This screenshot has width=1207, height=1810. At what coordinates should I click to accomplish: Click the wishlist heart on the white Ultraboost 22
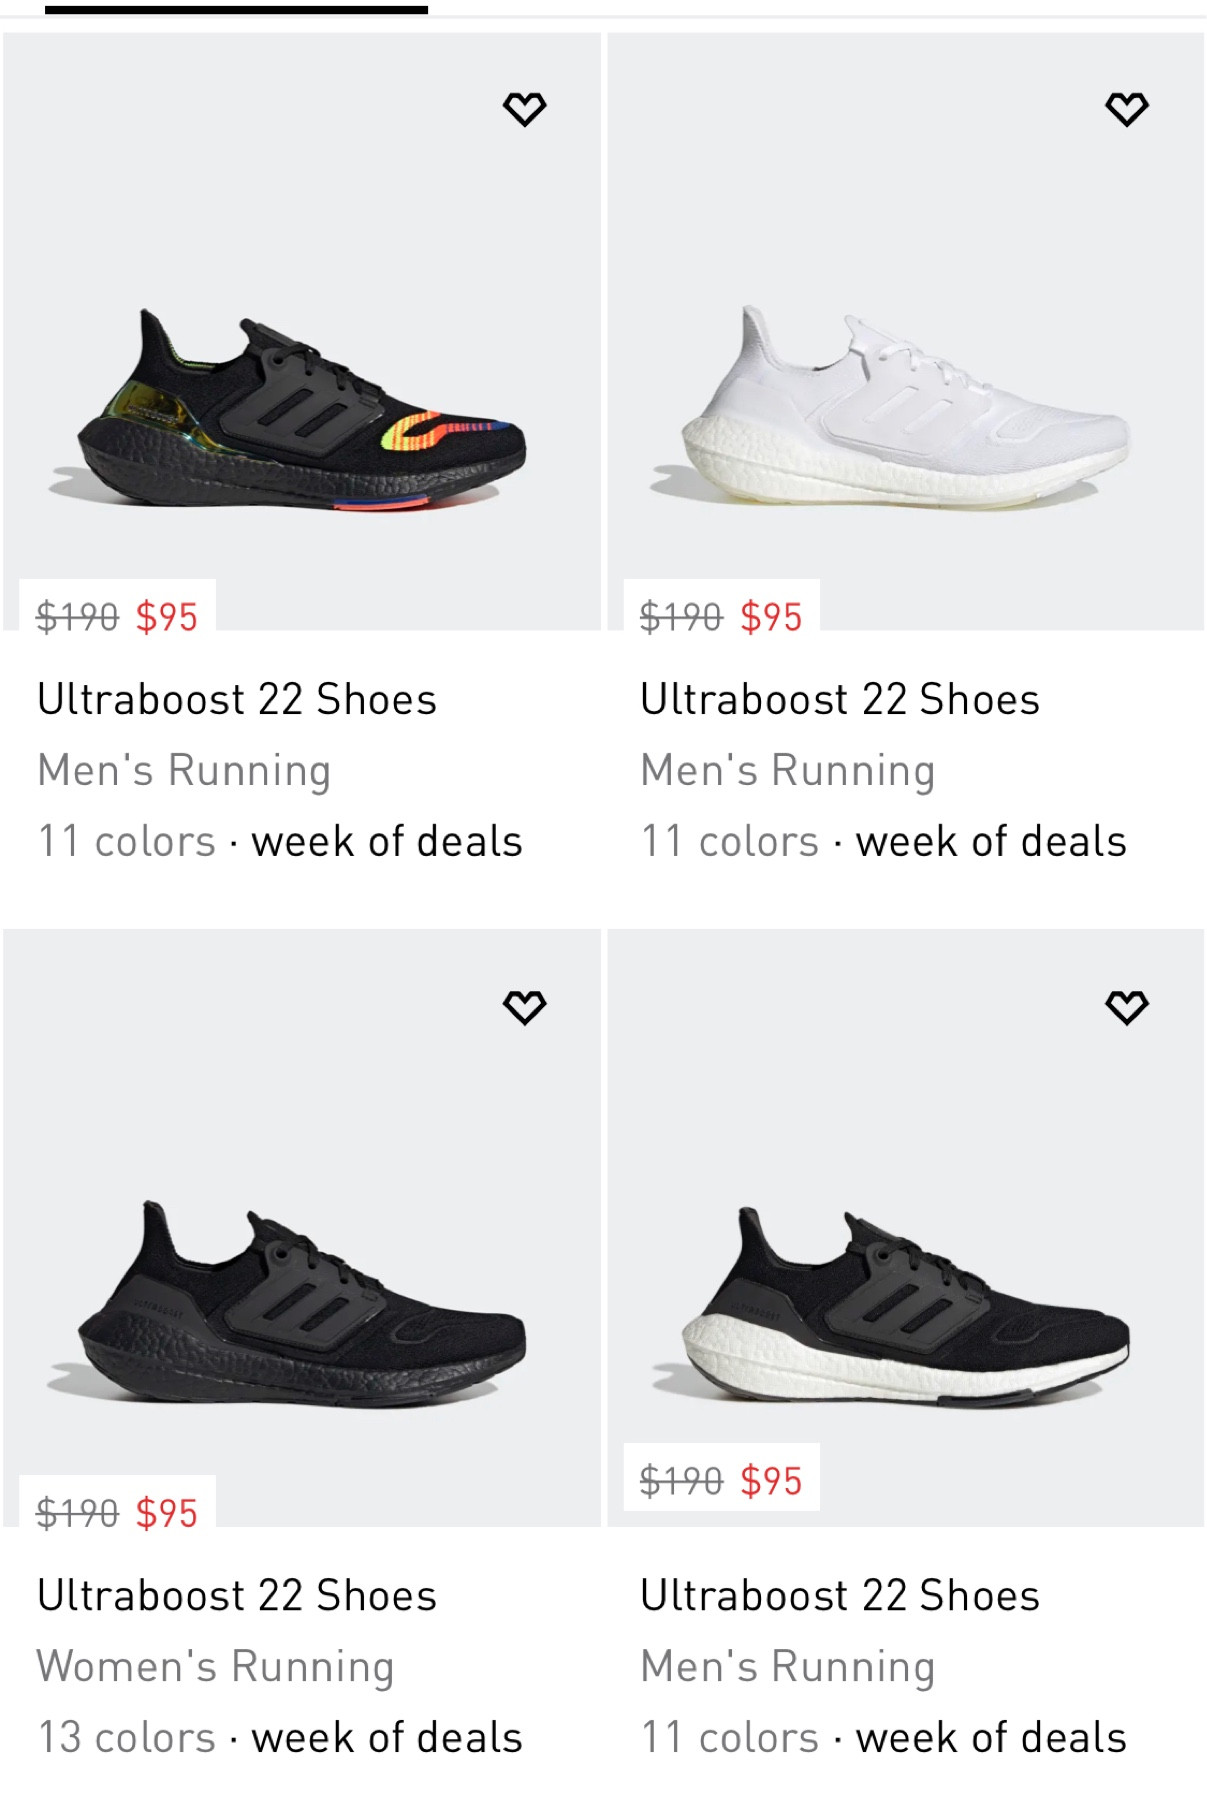[x=1128, y=110]
